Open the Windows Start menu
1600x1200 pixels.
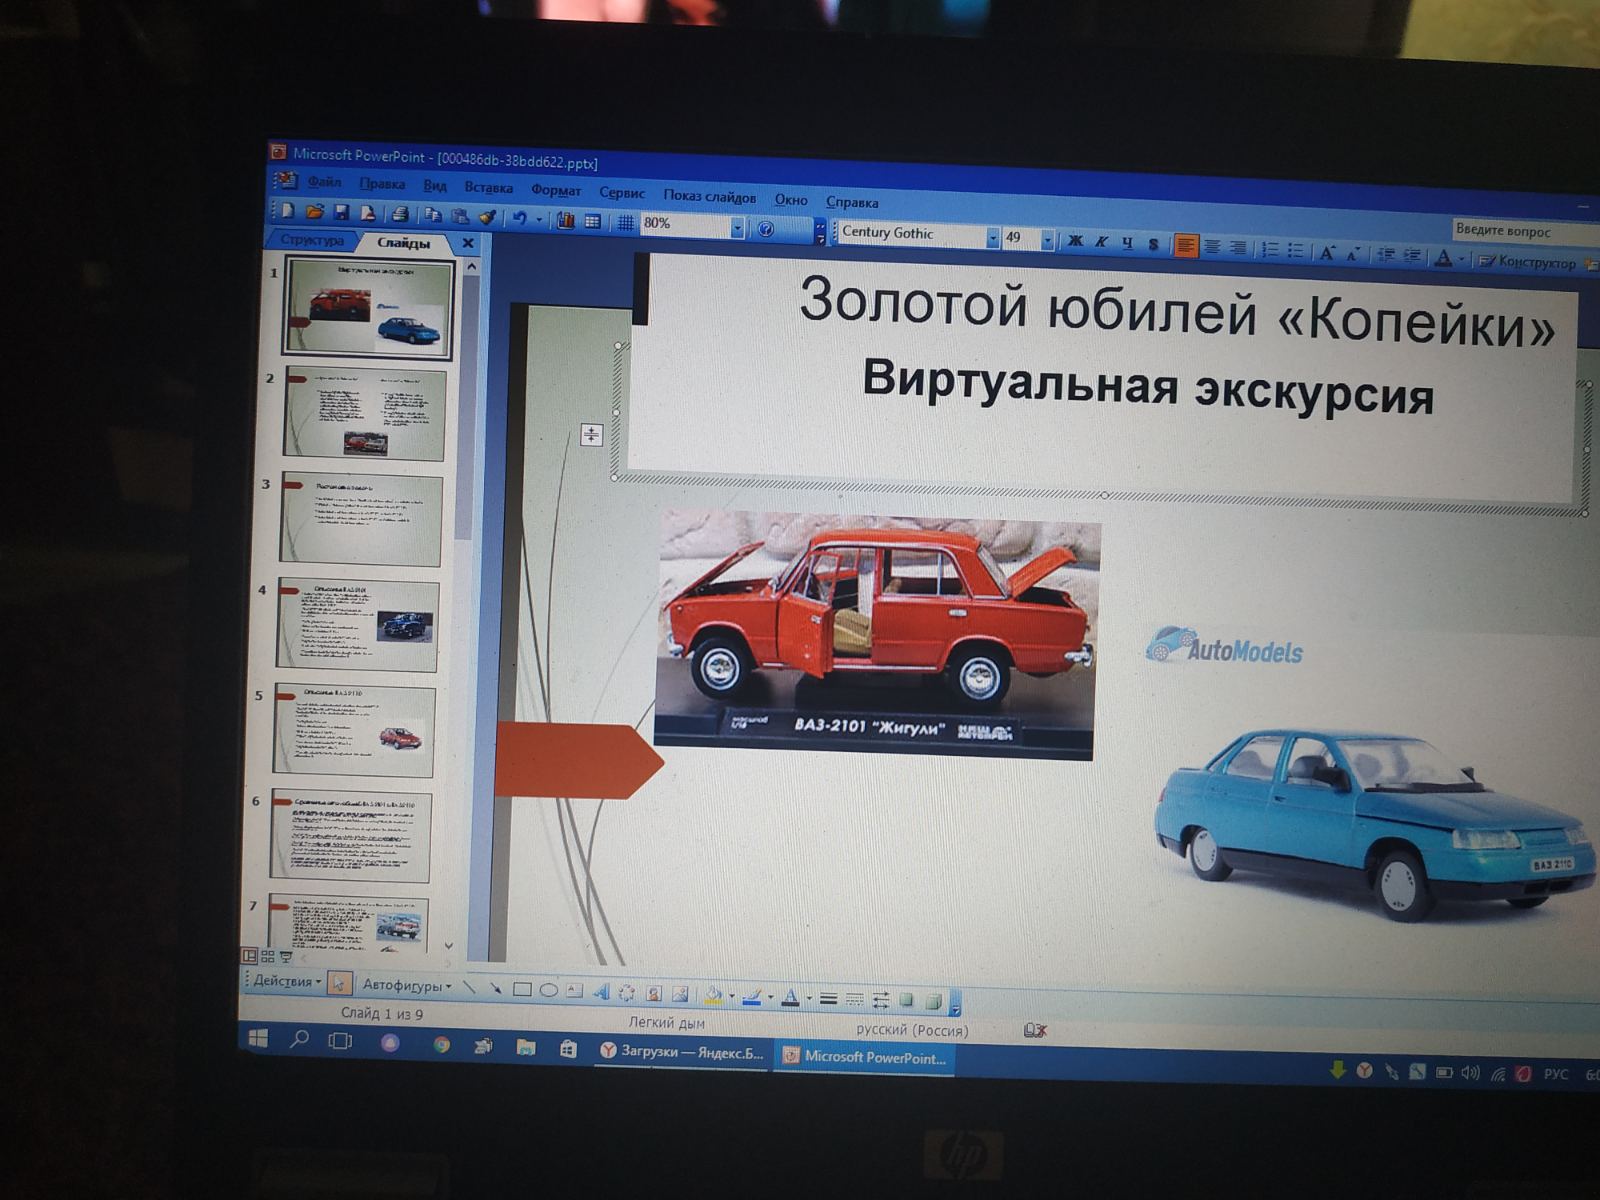(x=257, y=1038)
